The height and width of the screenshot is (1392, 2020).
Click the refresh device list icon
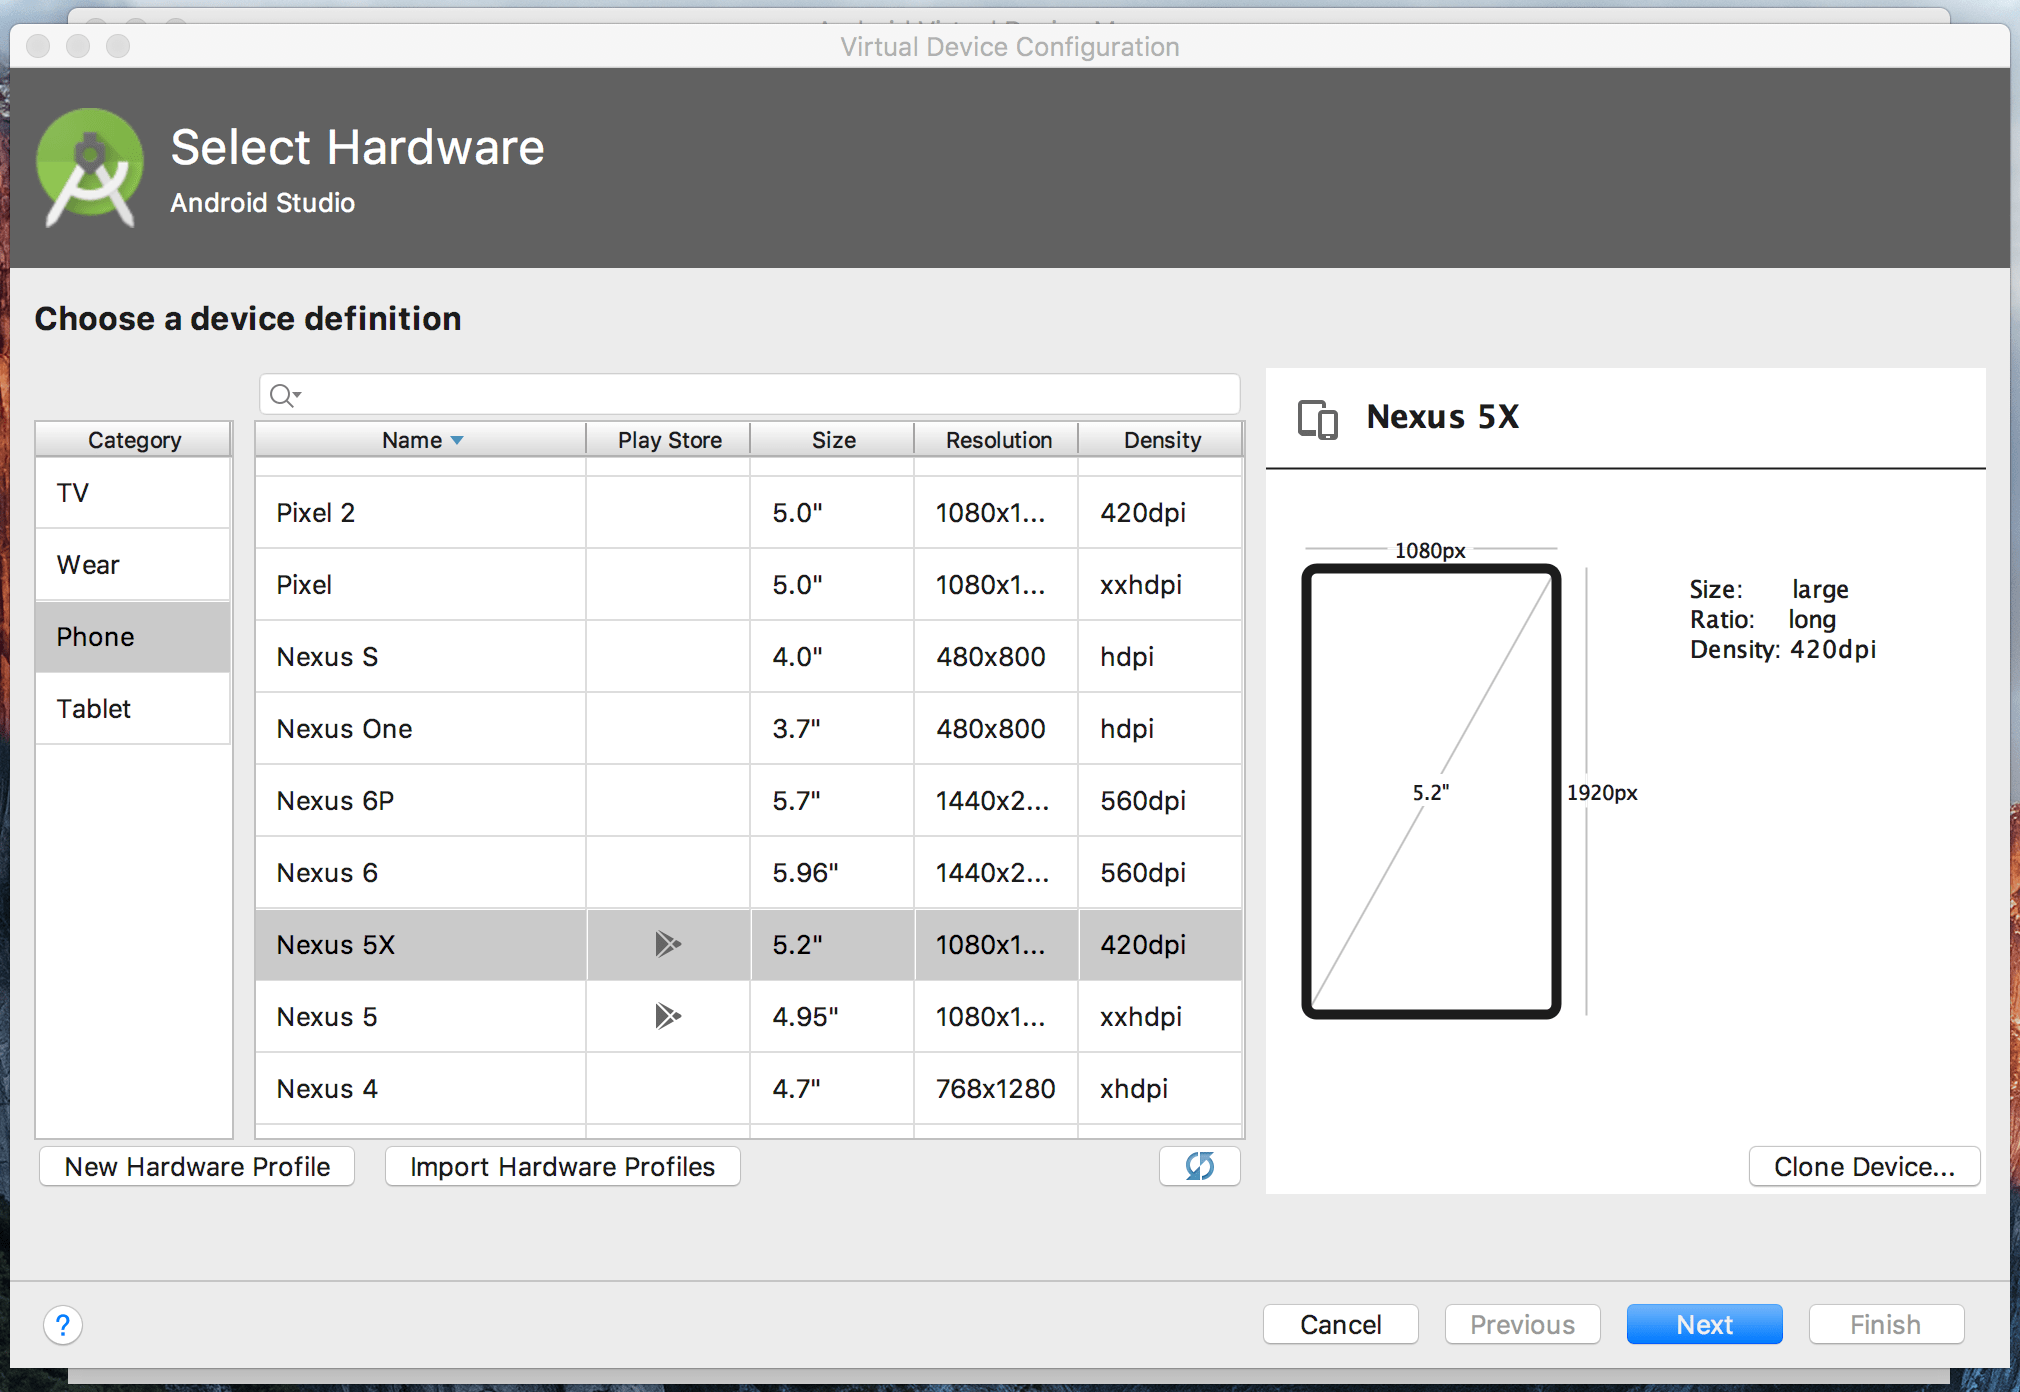coord(1199,1166)
